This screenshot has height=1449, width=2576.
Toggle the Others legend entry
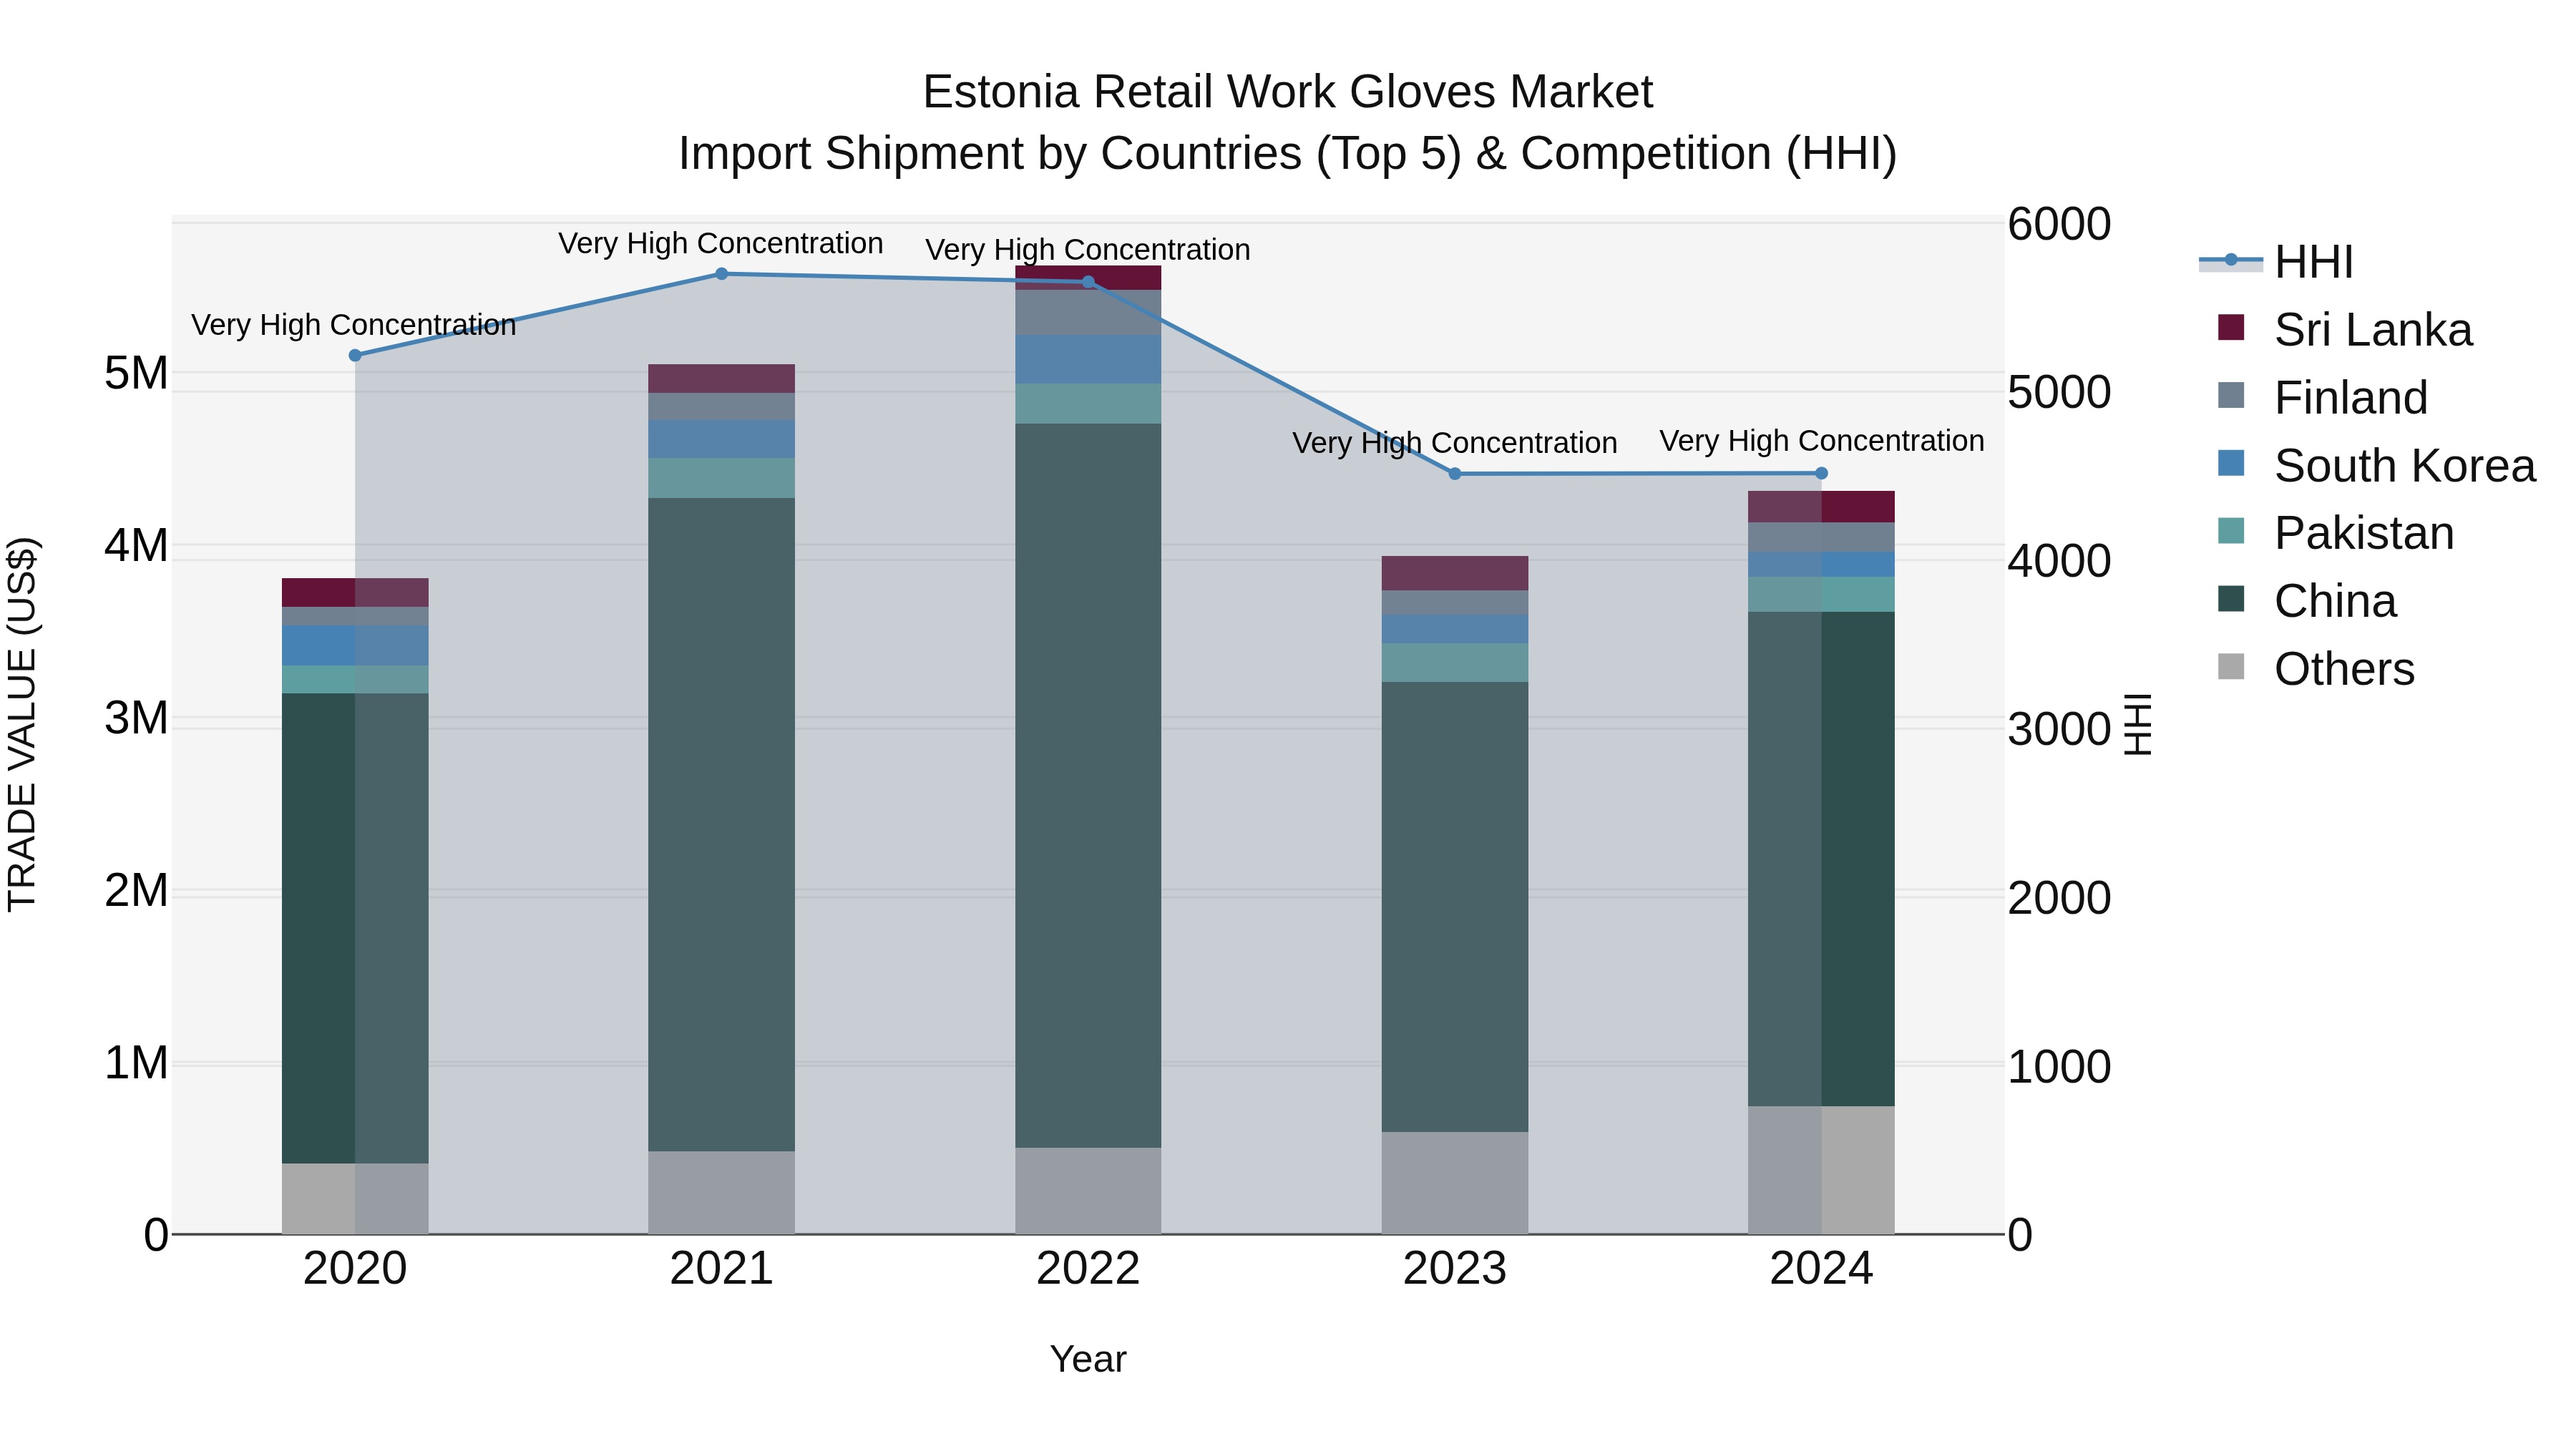2315,669
